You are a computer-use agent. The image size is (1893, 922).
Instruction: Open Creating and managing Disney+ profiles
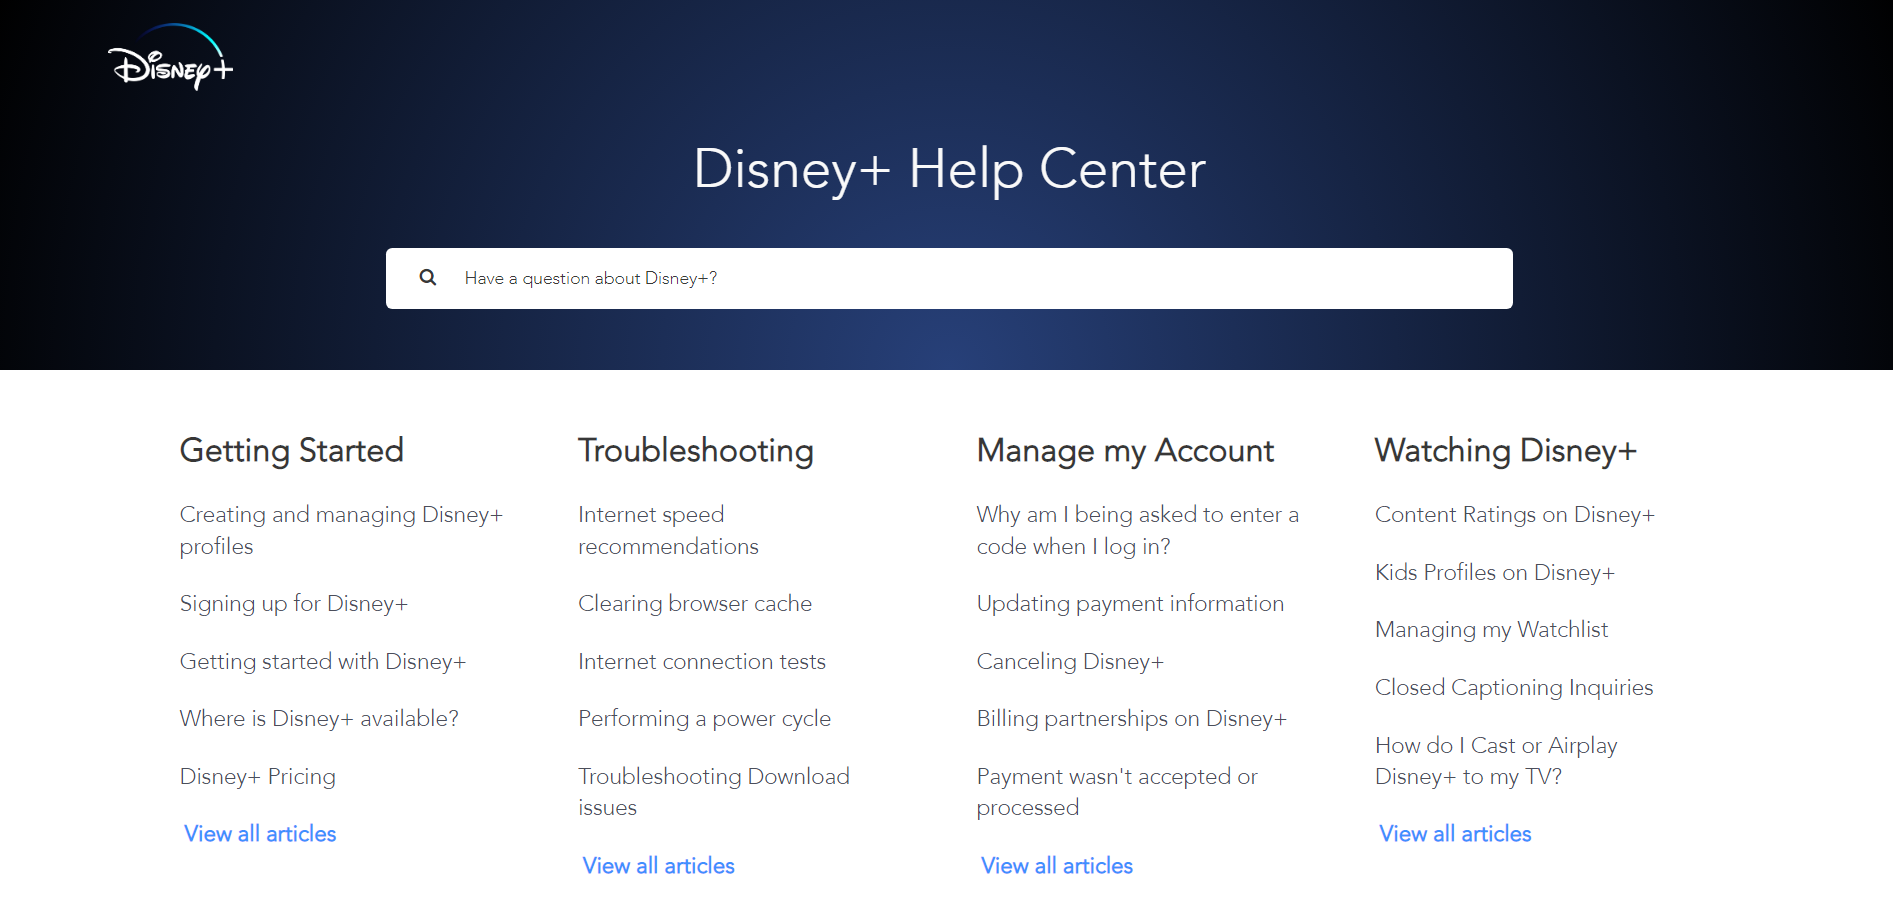coord(341,530)
